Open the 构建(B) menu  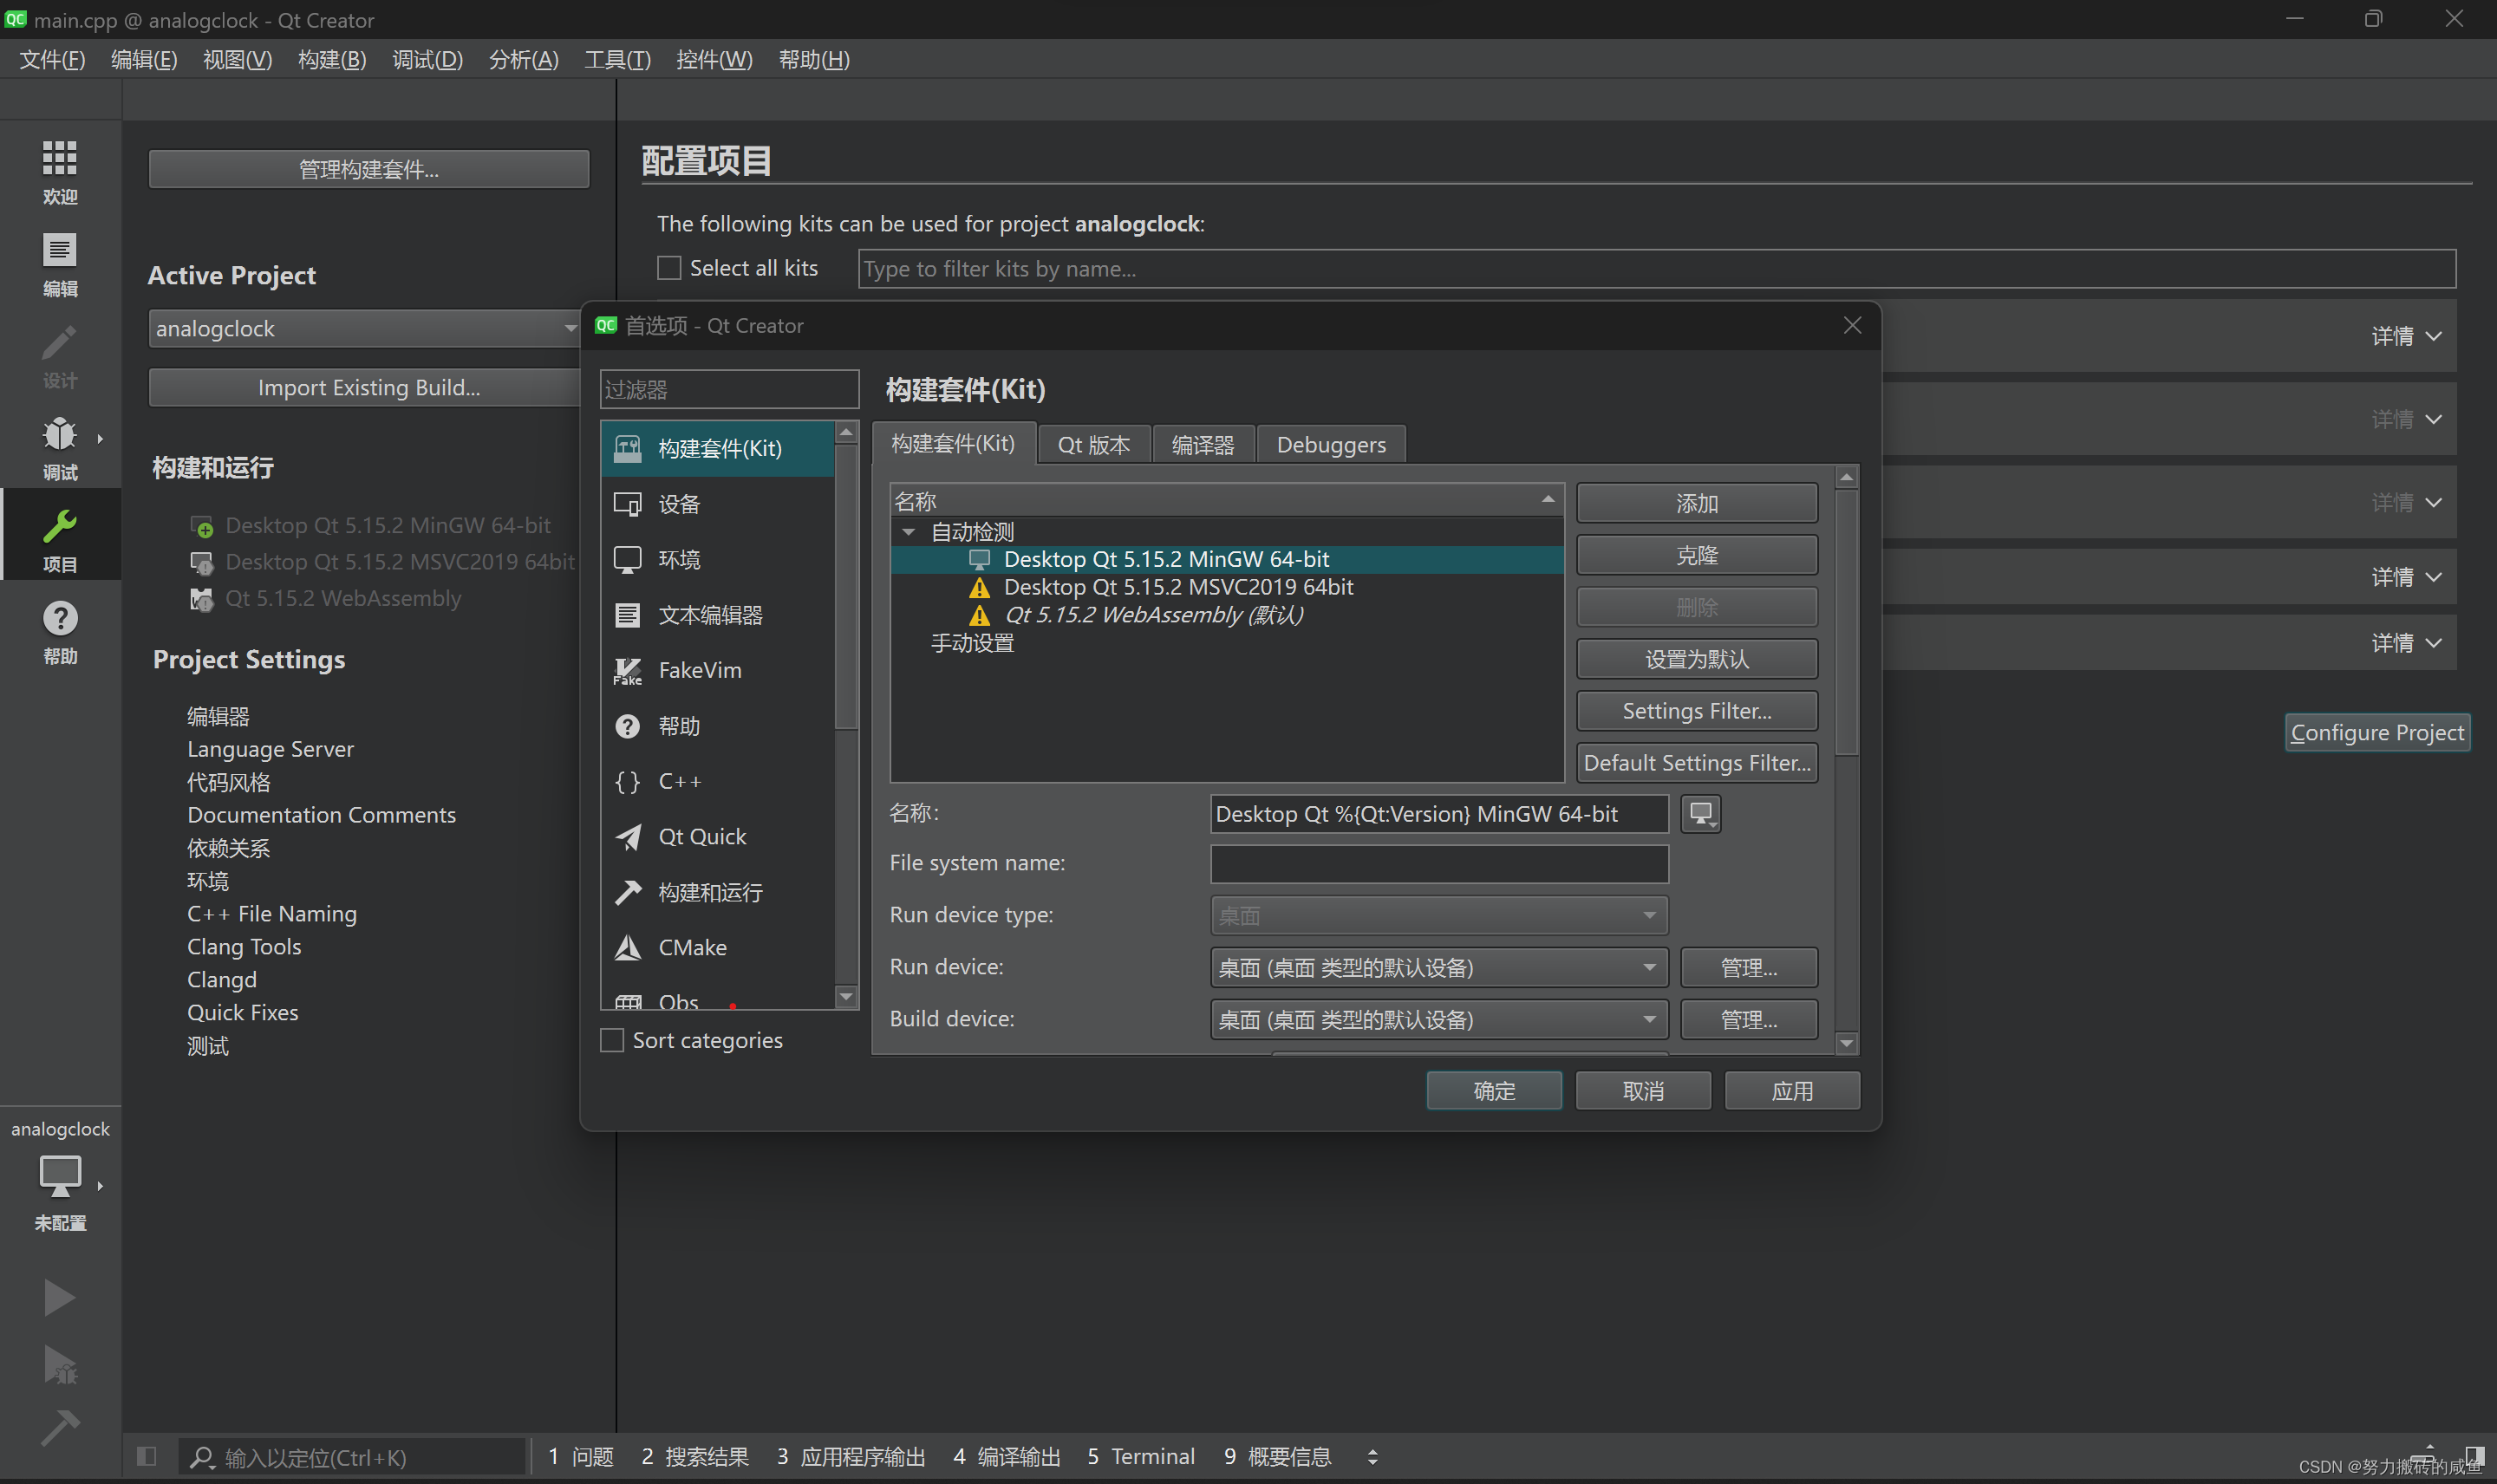pos(332,60)
